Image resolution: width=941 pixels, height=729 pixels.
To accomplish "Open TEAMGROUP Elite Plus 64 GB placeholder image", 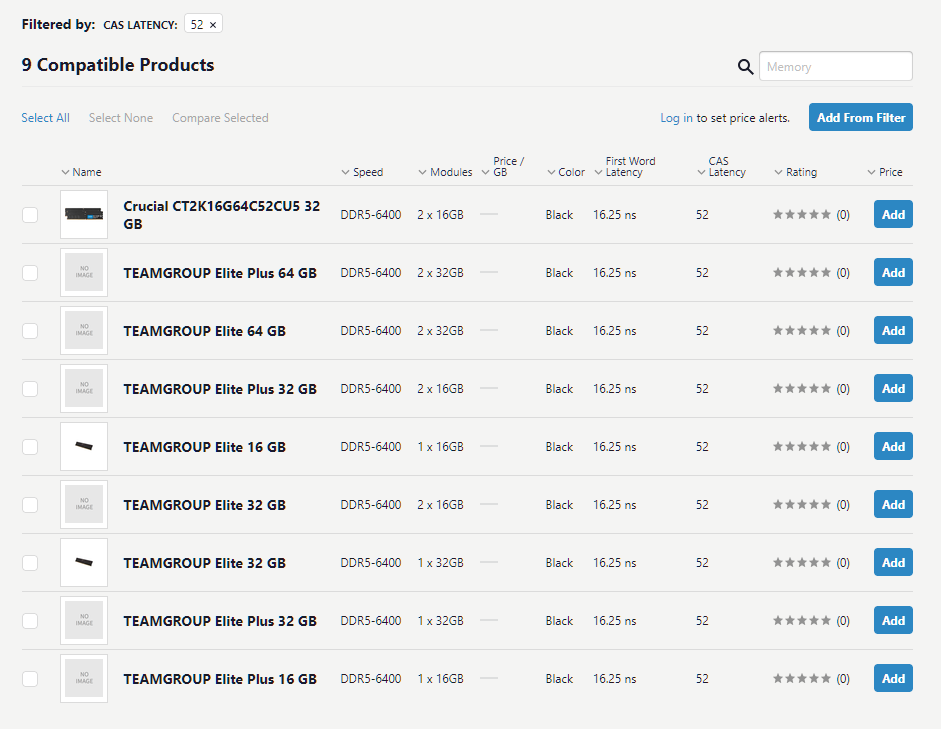I will click(84, 272).
